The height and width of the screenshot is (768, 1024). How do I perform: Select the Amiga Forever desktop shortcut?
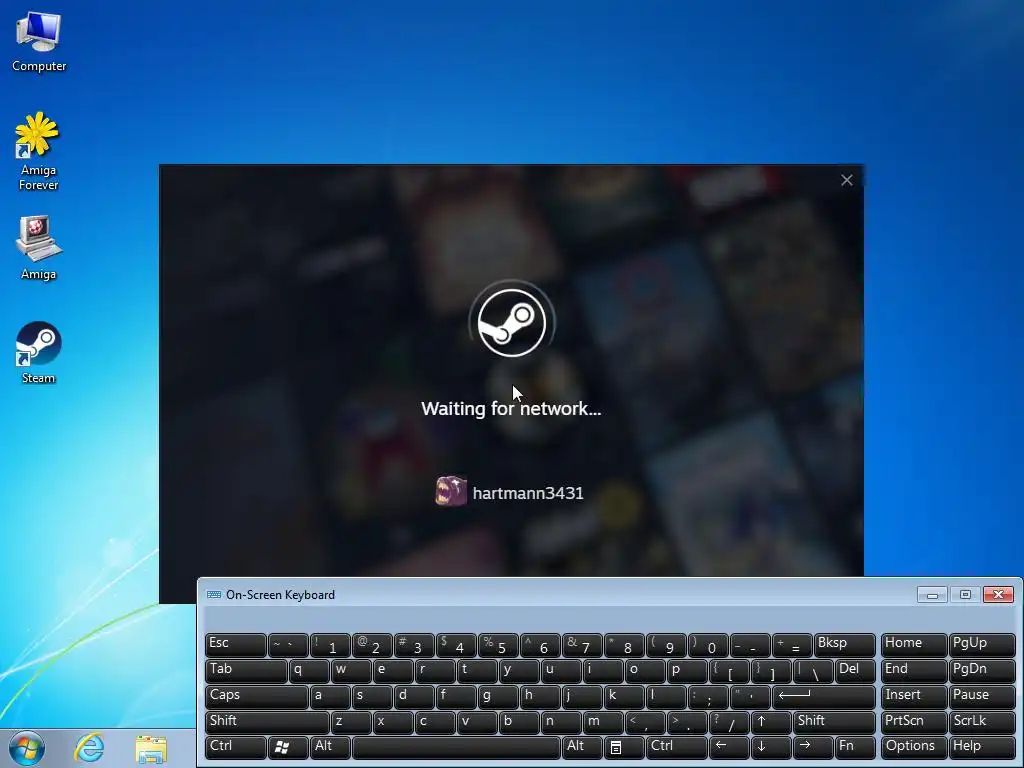tap(38, 152)
